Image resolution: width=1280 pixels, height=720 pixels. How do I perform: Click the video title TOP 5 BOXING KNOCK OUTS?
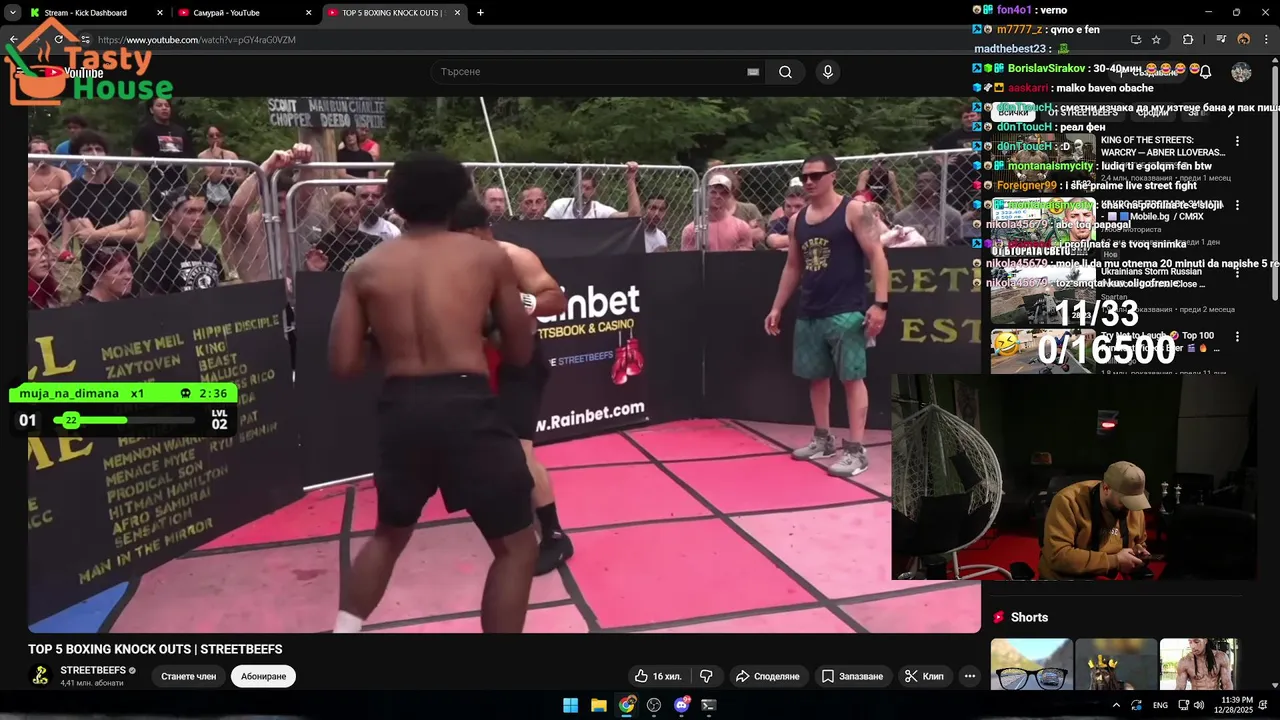155,649
